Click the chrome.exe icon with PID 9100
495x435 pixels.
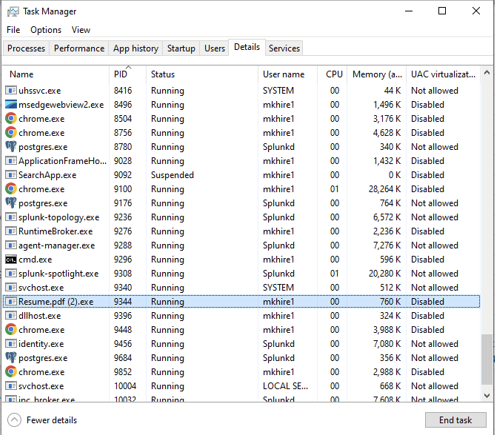tap(11, 189)
